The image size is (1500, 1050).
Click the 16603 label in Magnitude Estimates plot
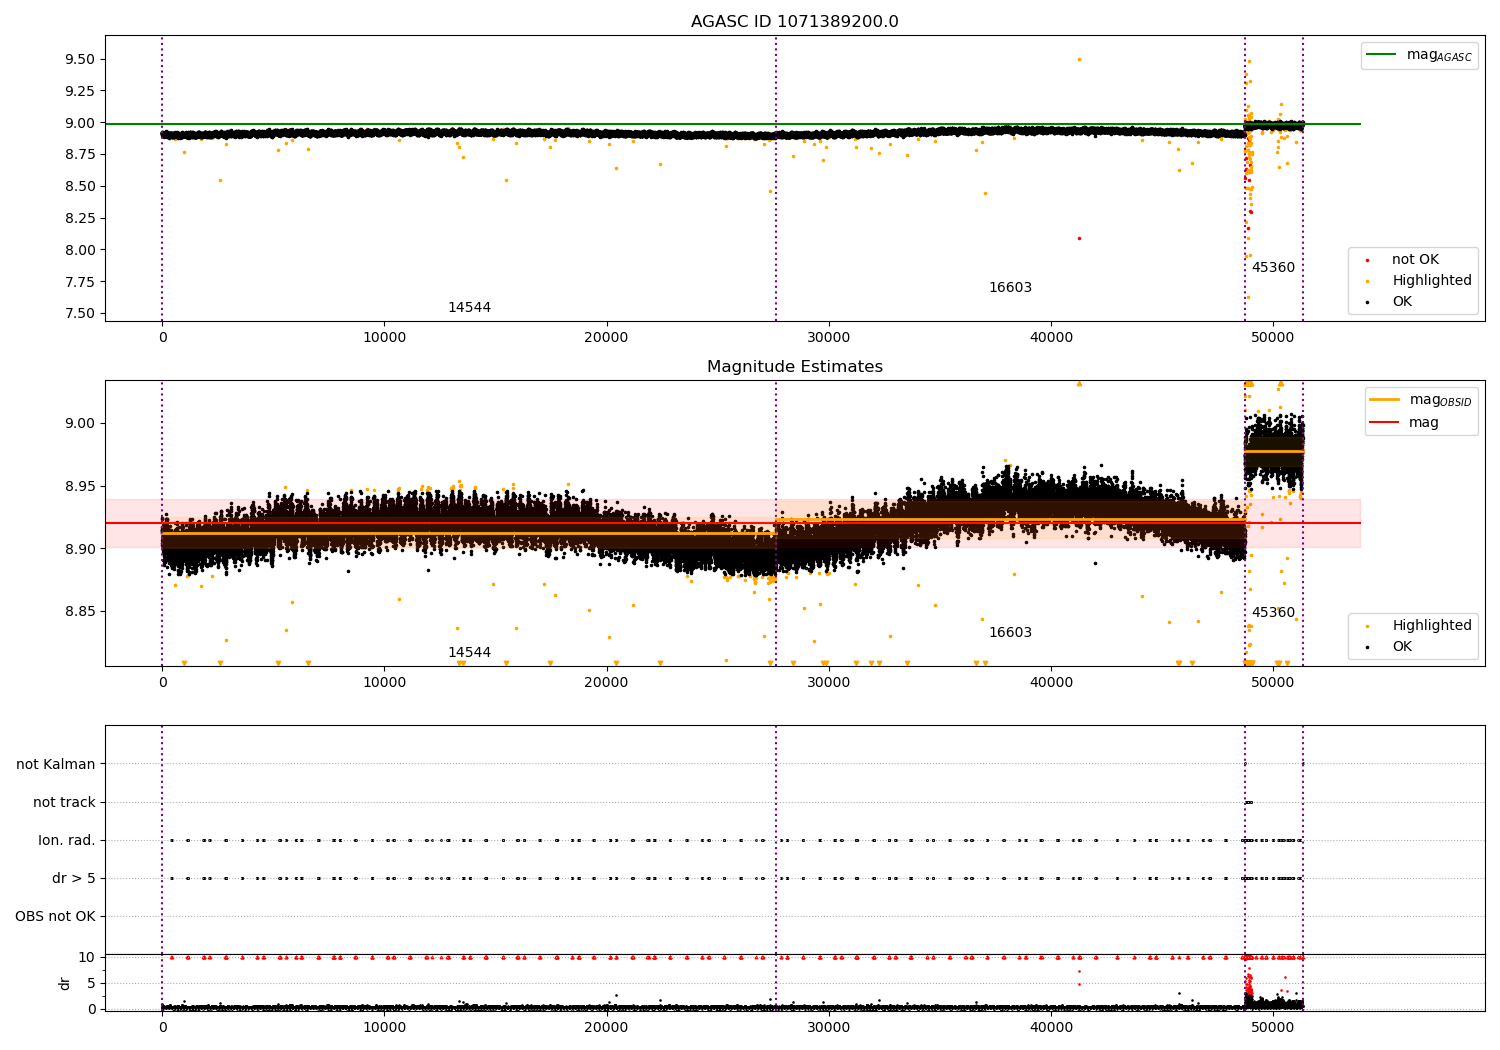pyautogui.click(x=1010, y=633)
